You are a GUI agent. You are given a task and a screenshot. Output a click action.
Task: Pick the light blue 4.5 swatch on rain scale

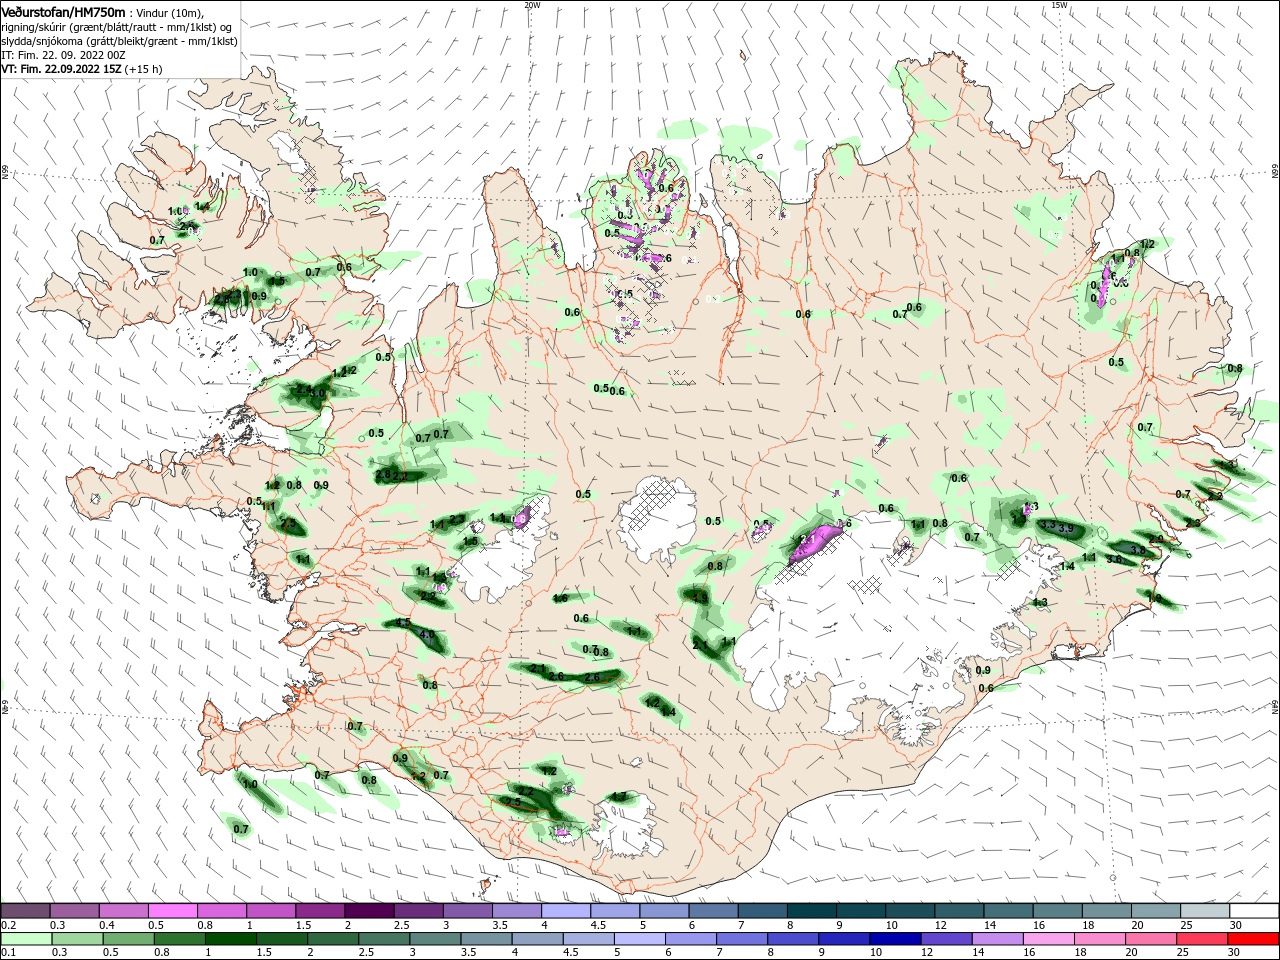coord(588,939)
